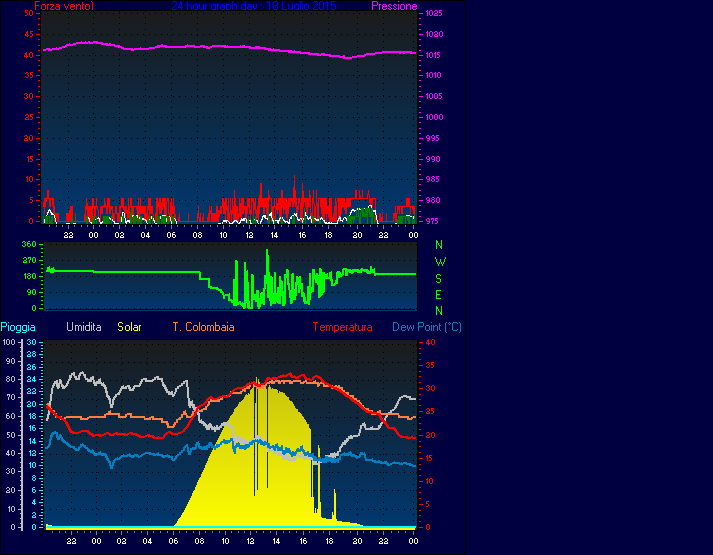
Task: Click the Umidita legend label
Action: tap(84, 327)
